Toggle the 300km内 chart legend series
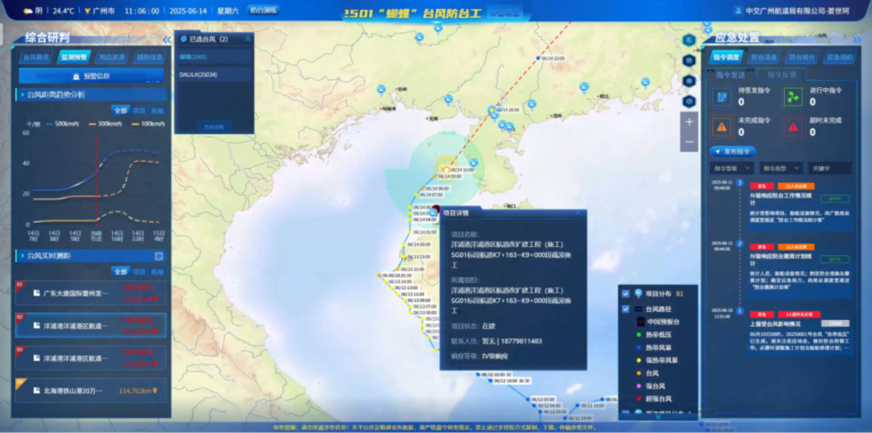Image resolution: width=872 pixels, height=433 pixels. point(103,124)
